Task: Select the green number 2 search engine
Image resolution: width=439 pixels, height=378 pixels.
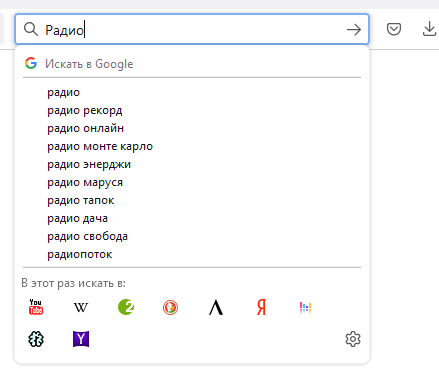Action: click(x=126, y=307)
